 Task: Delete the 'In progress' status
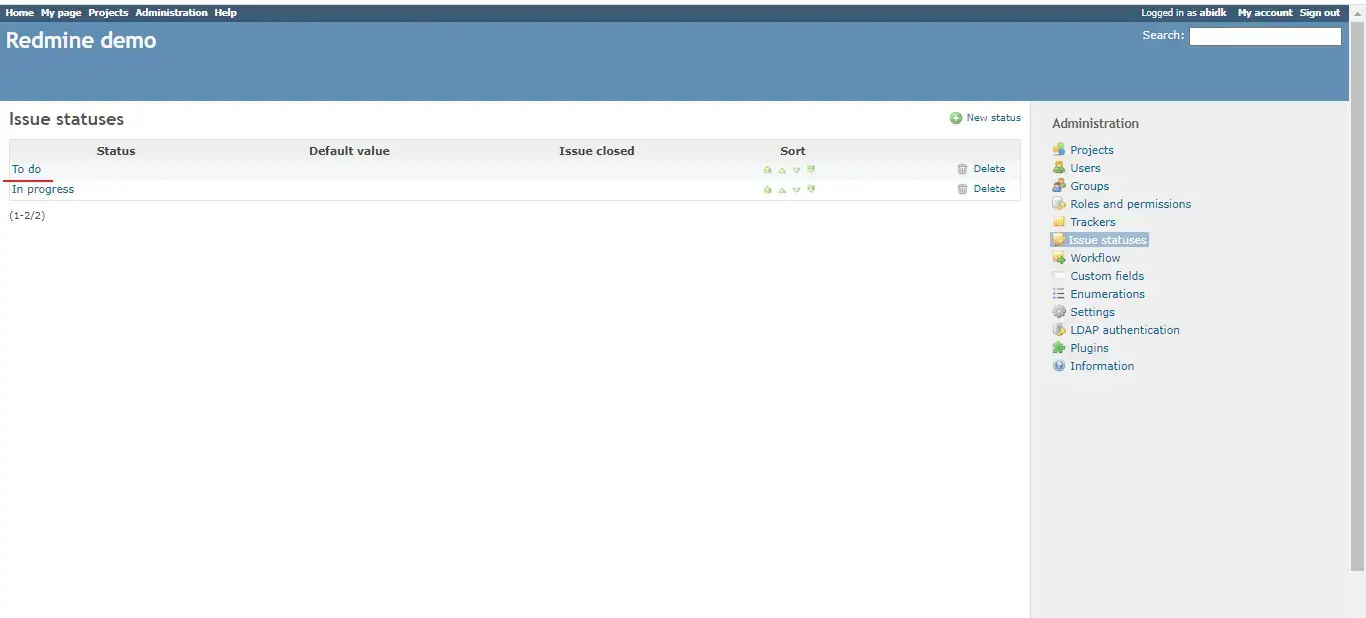click(x=989, y=189)
